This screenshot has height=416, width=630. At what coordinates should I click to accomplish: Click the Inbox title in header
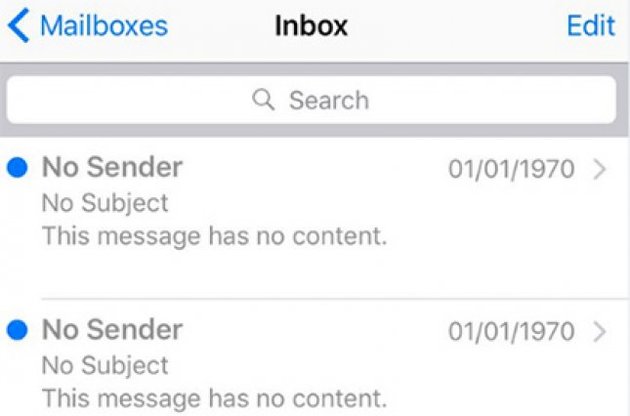[311, 26]
